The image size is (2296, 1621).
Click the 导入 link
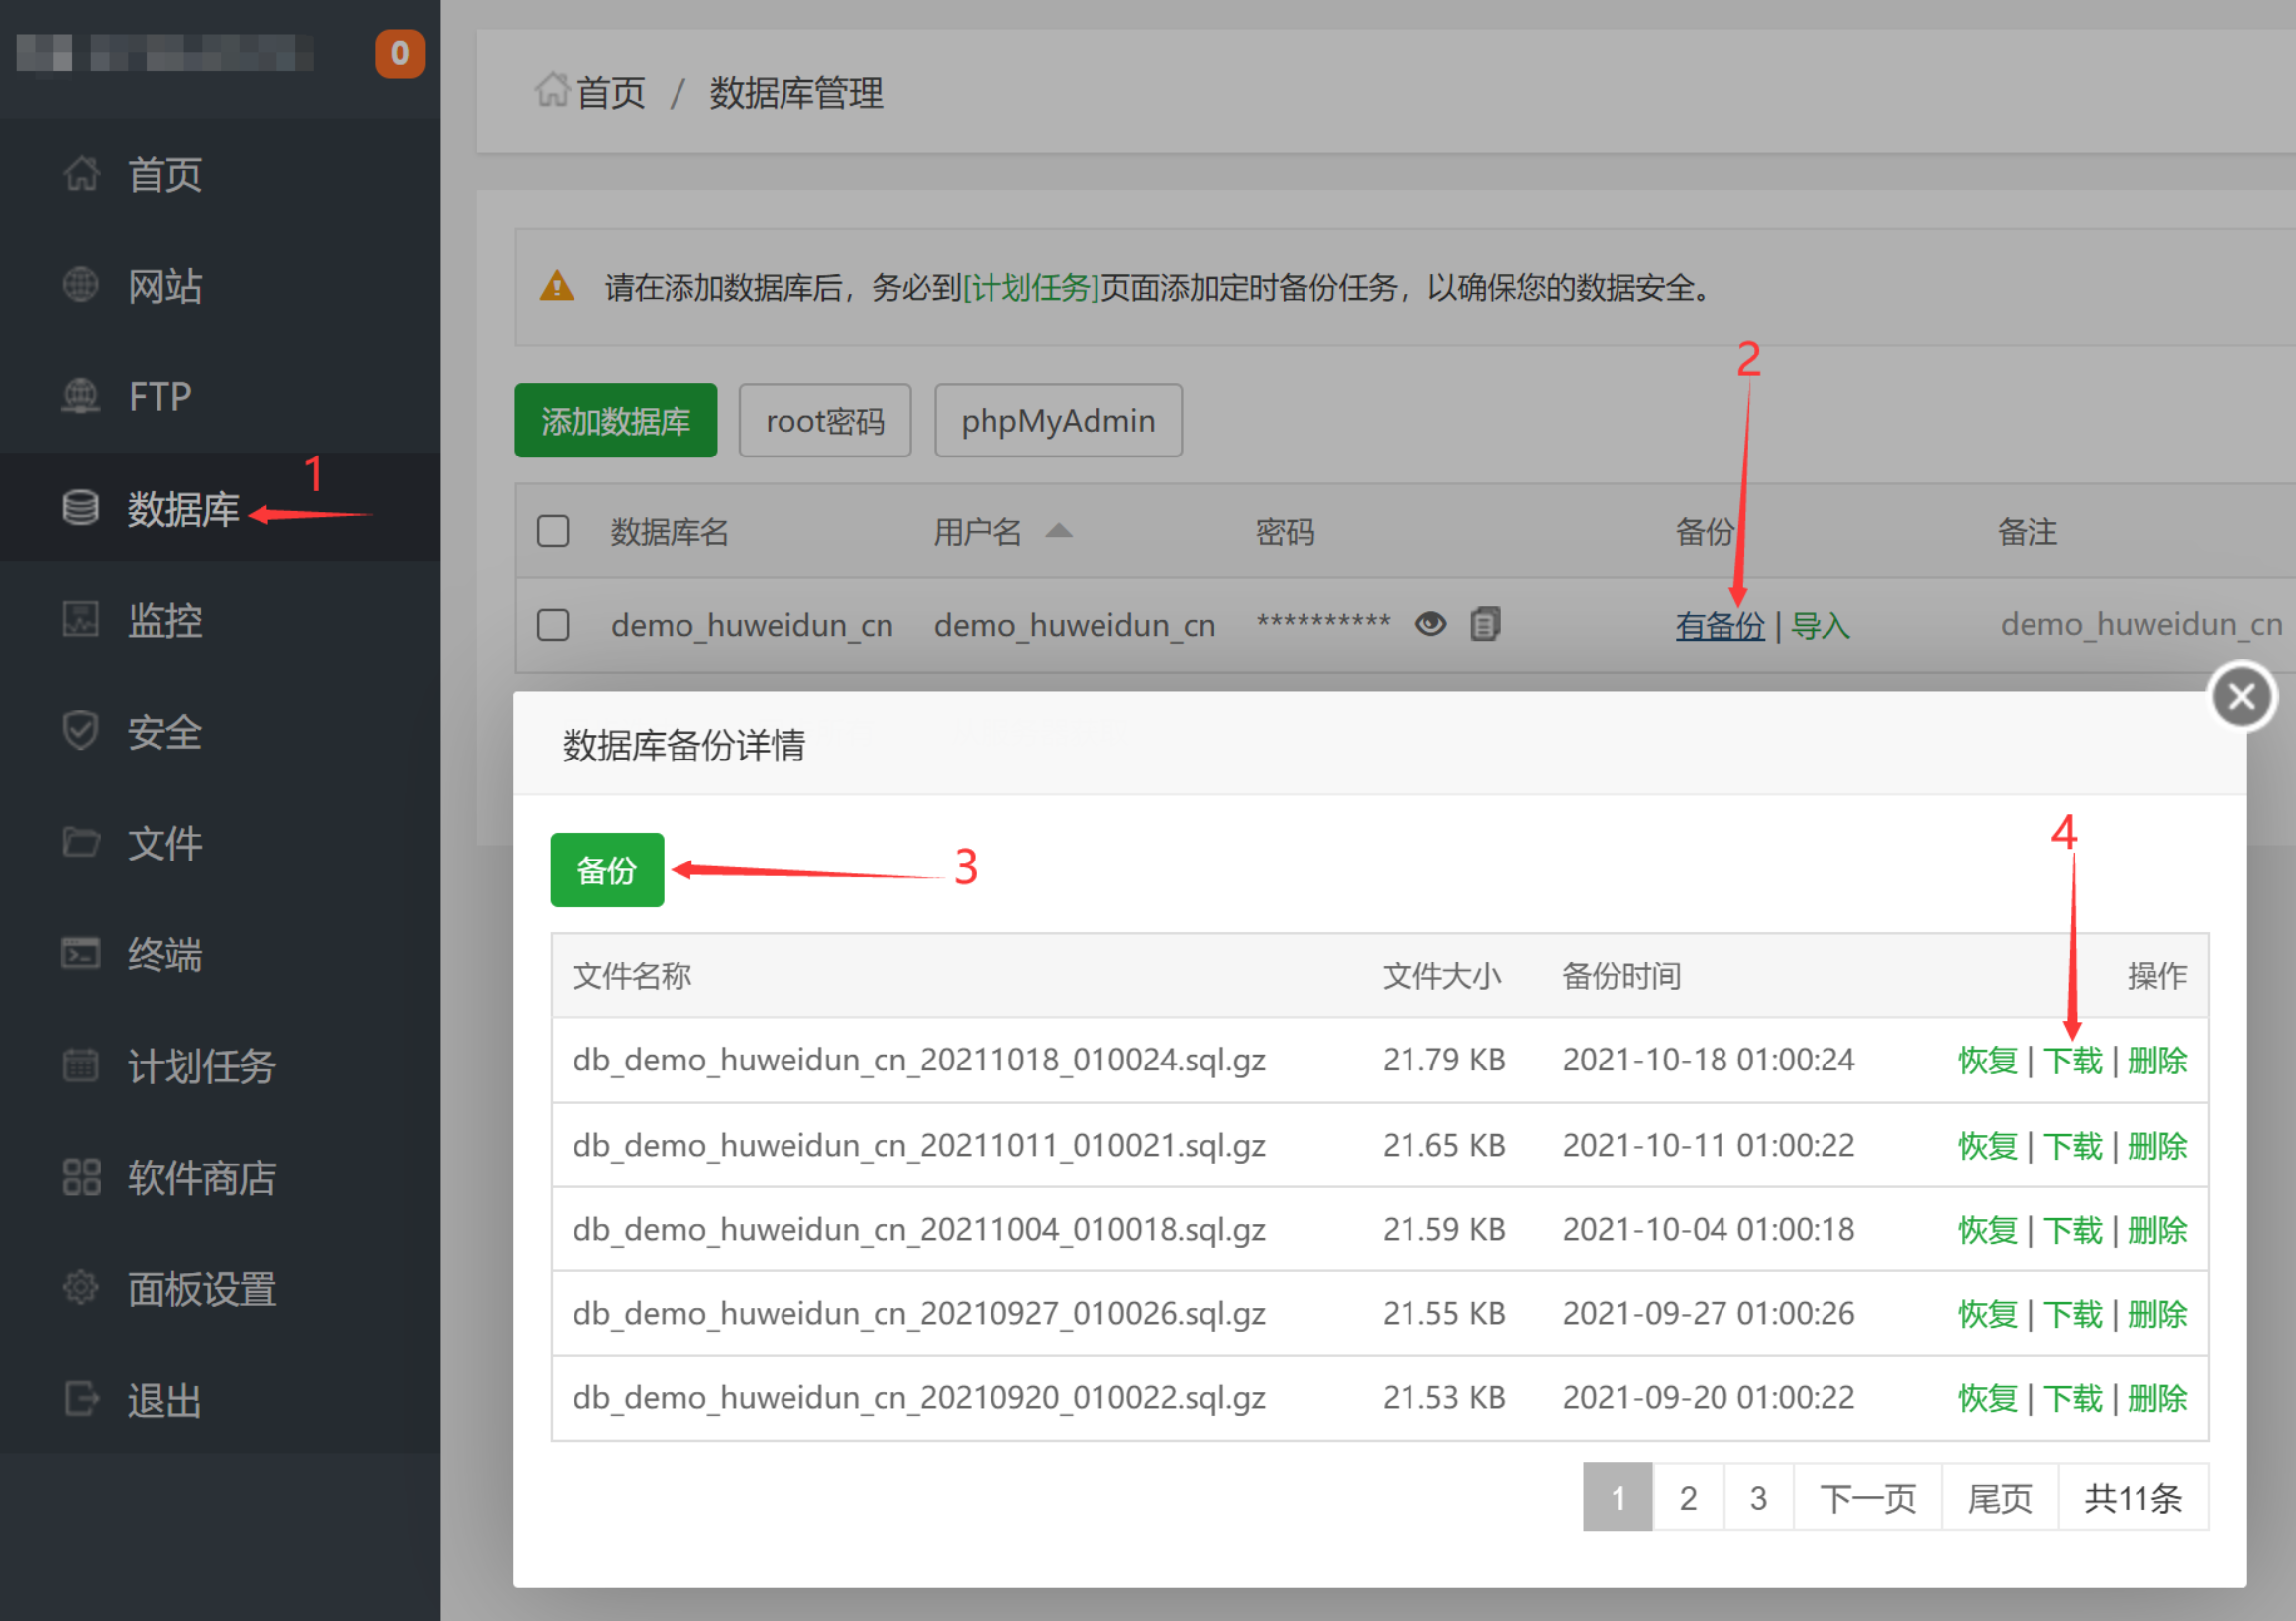1820,626
